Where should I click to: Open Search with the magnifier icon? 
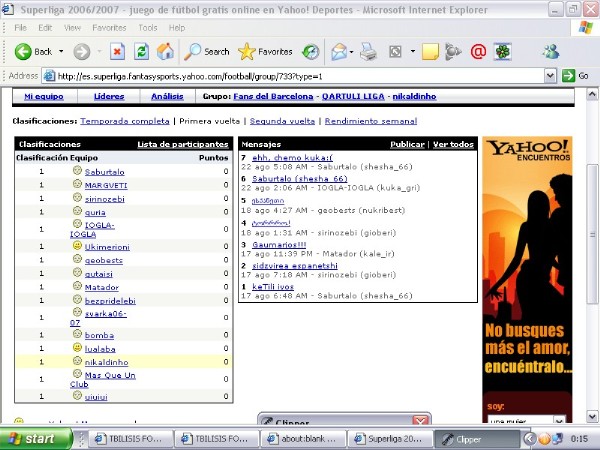point(192,51)
